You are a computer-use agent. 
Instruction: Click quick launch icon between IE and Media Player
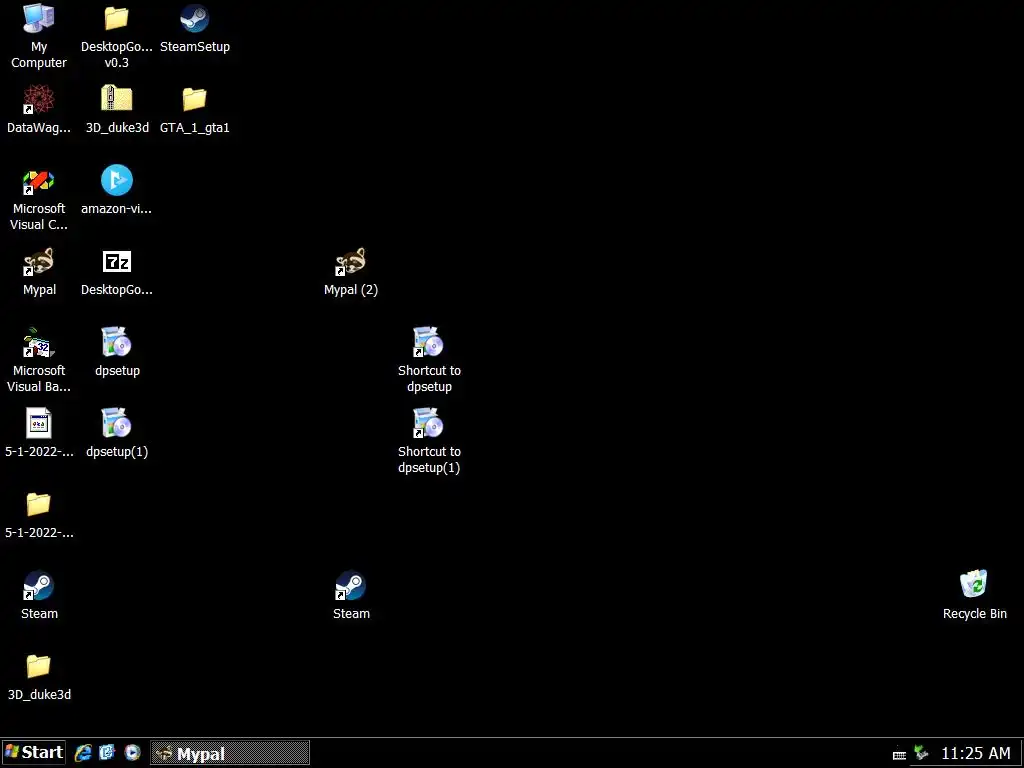click(107, 753)
